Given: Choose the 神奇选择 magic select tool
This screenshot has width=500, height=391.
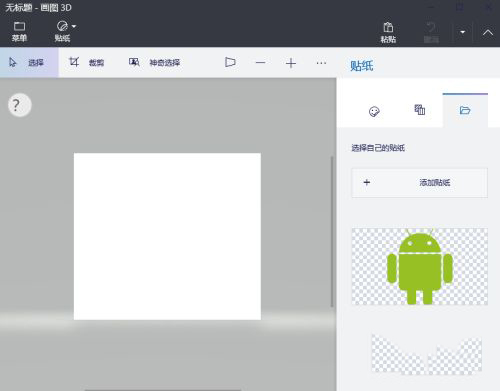Looking at the screenshot, I should tap(154, 62).
